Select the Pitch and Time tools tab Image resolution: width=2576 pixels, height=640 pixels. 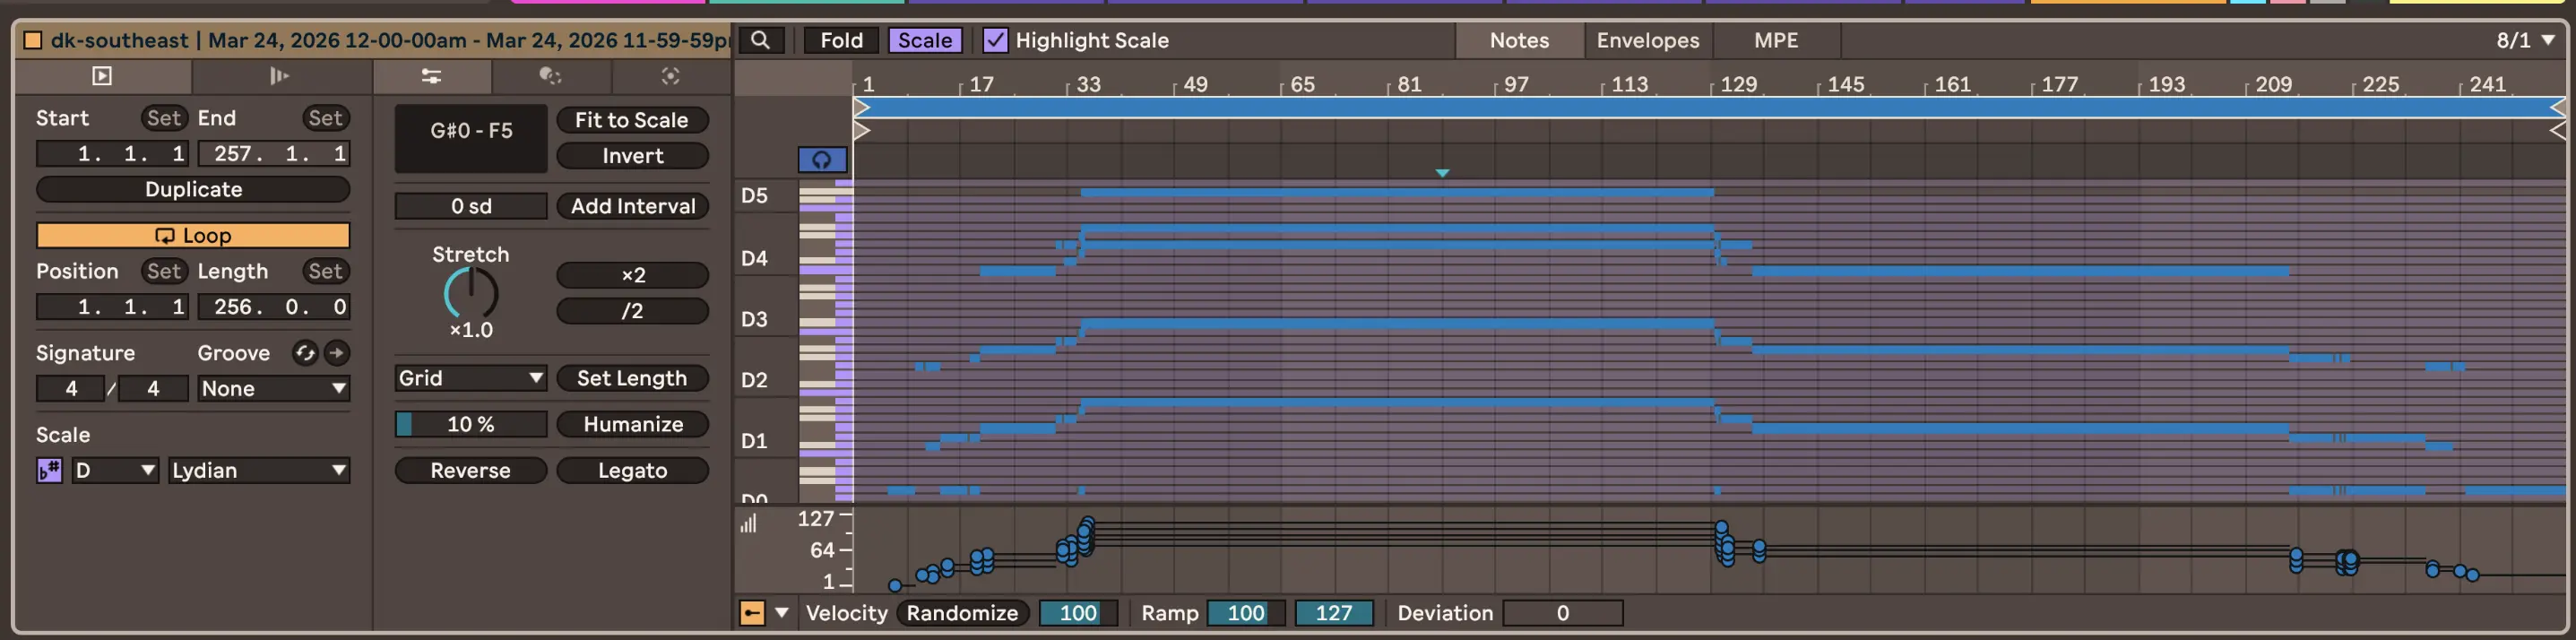click(431, 76)
